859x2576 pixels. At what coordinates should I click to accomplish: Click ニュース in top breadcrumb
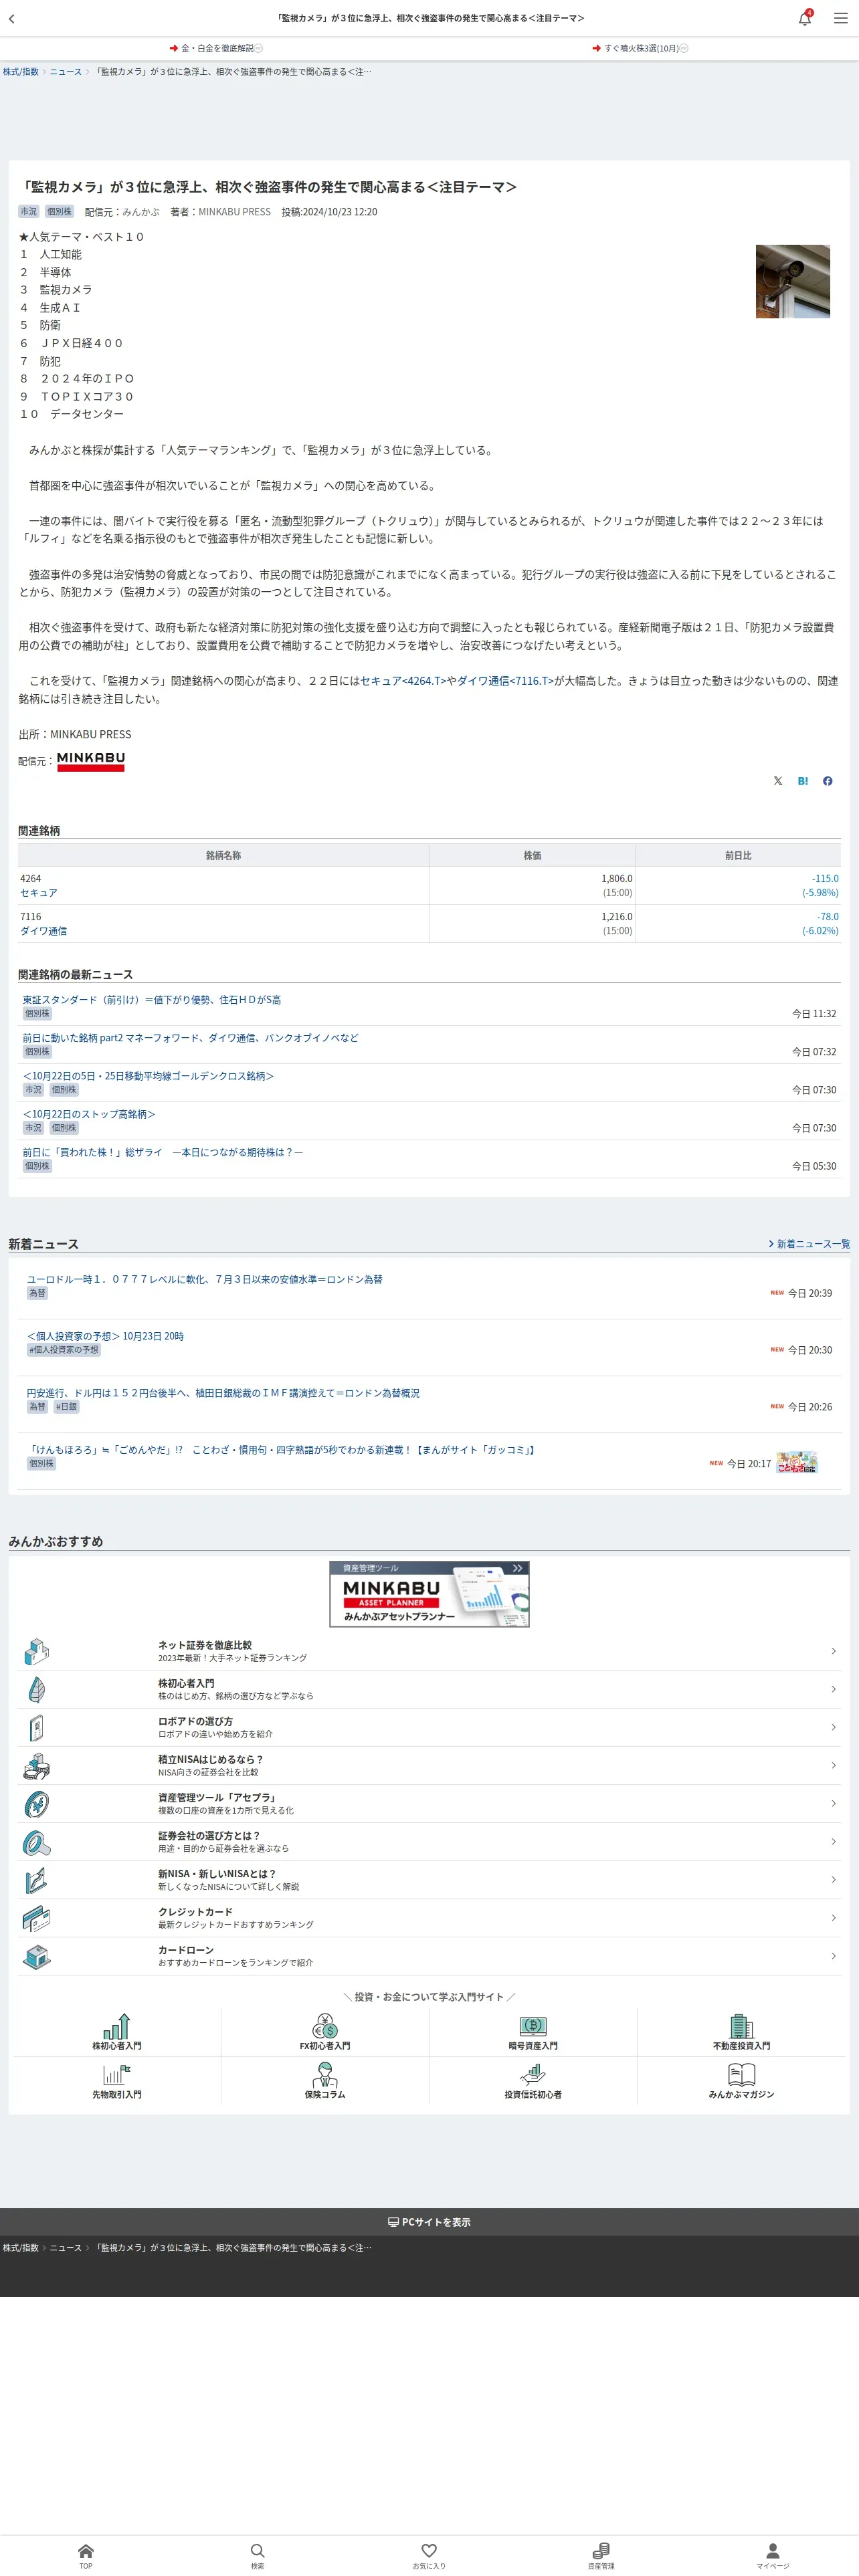(66, 72)
